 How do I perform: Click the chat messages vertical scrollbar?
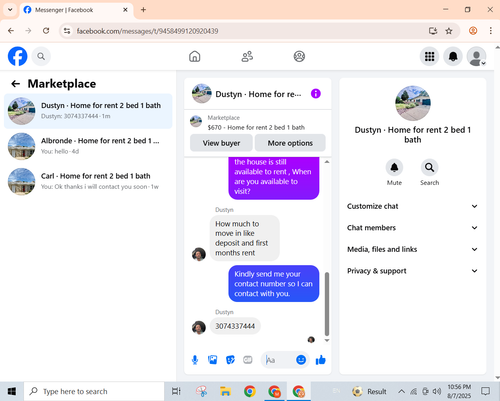point(327,304)
